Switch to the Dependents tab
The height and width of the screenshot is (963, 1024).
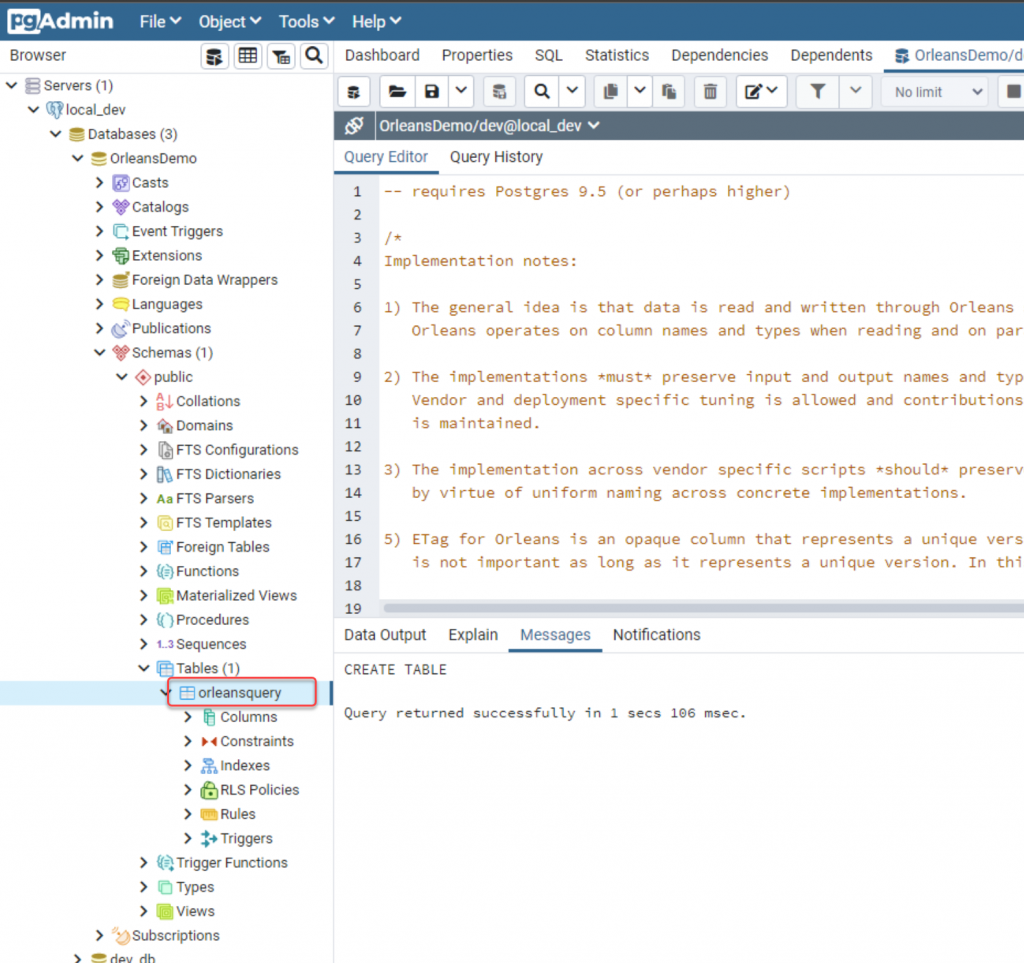pos(831,55)
